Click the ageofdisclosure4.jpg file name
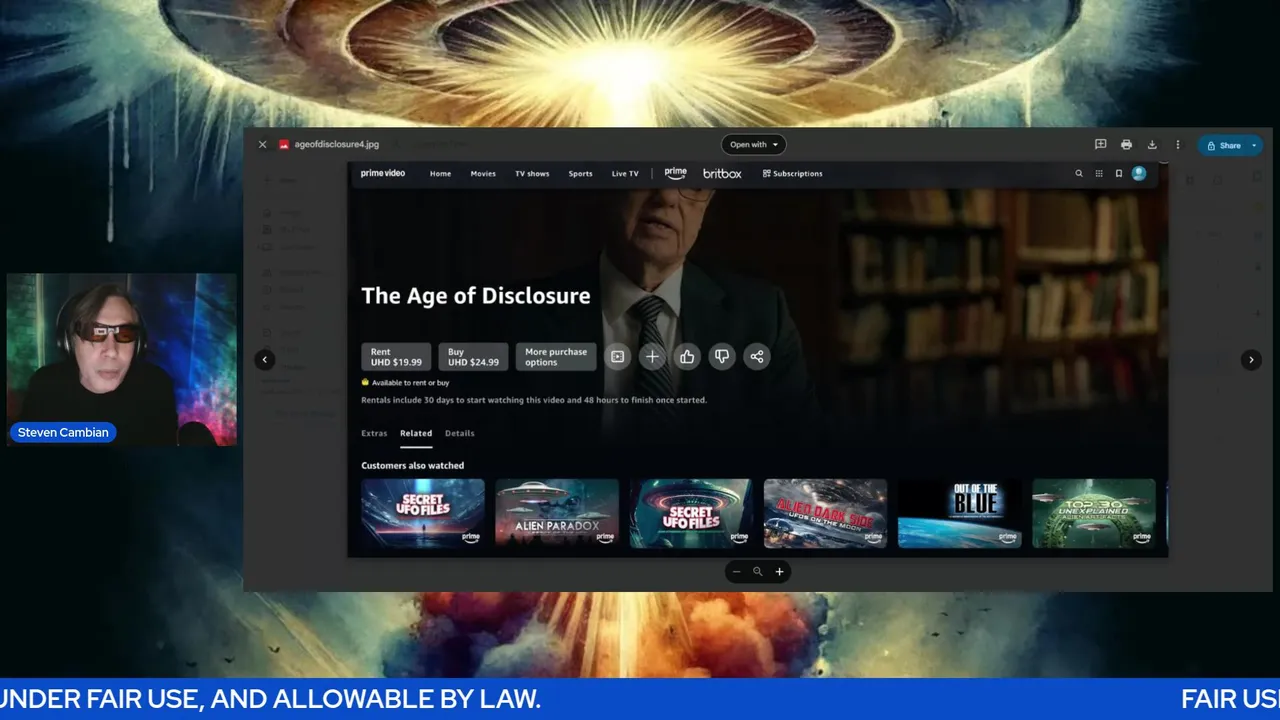This screenshot has height=720, width=1280. [337, 145]
